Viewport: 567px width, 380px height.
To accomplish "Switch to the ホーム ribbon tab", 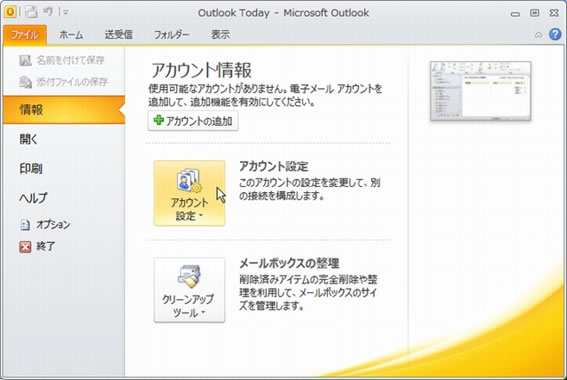I will (x=71, y=35).
